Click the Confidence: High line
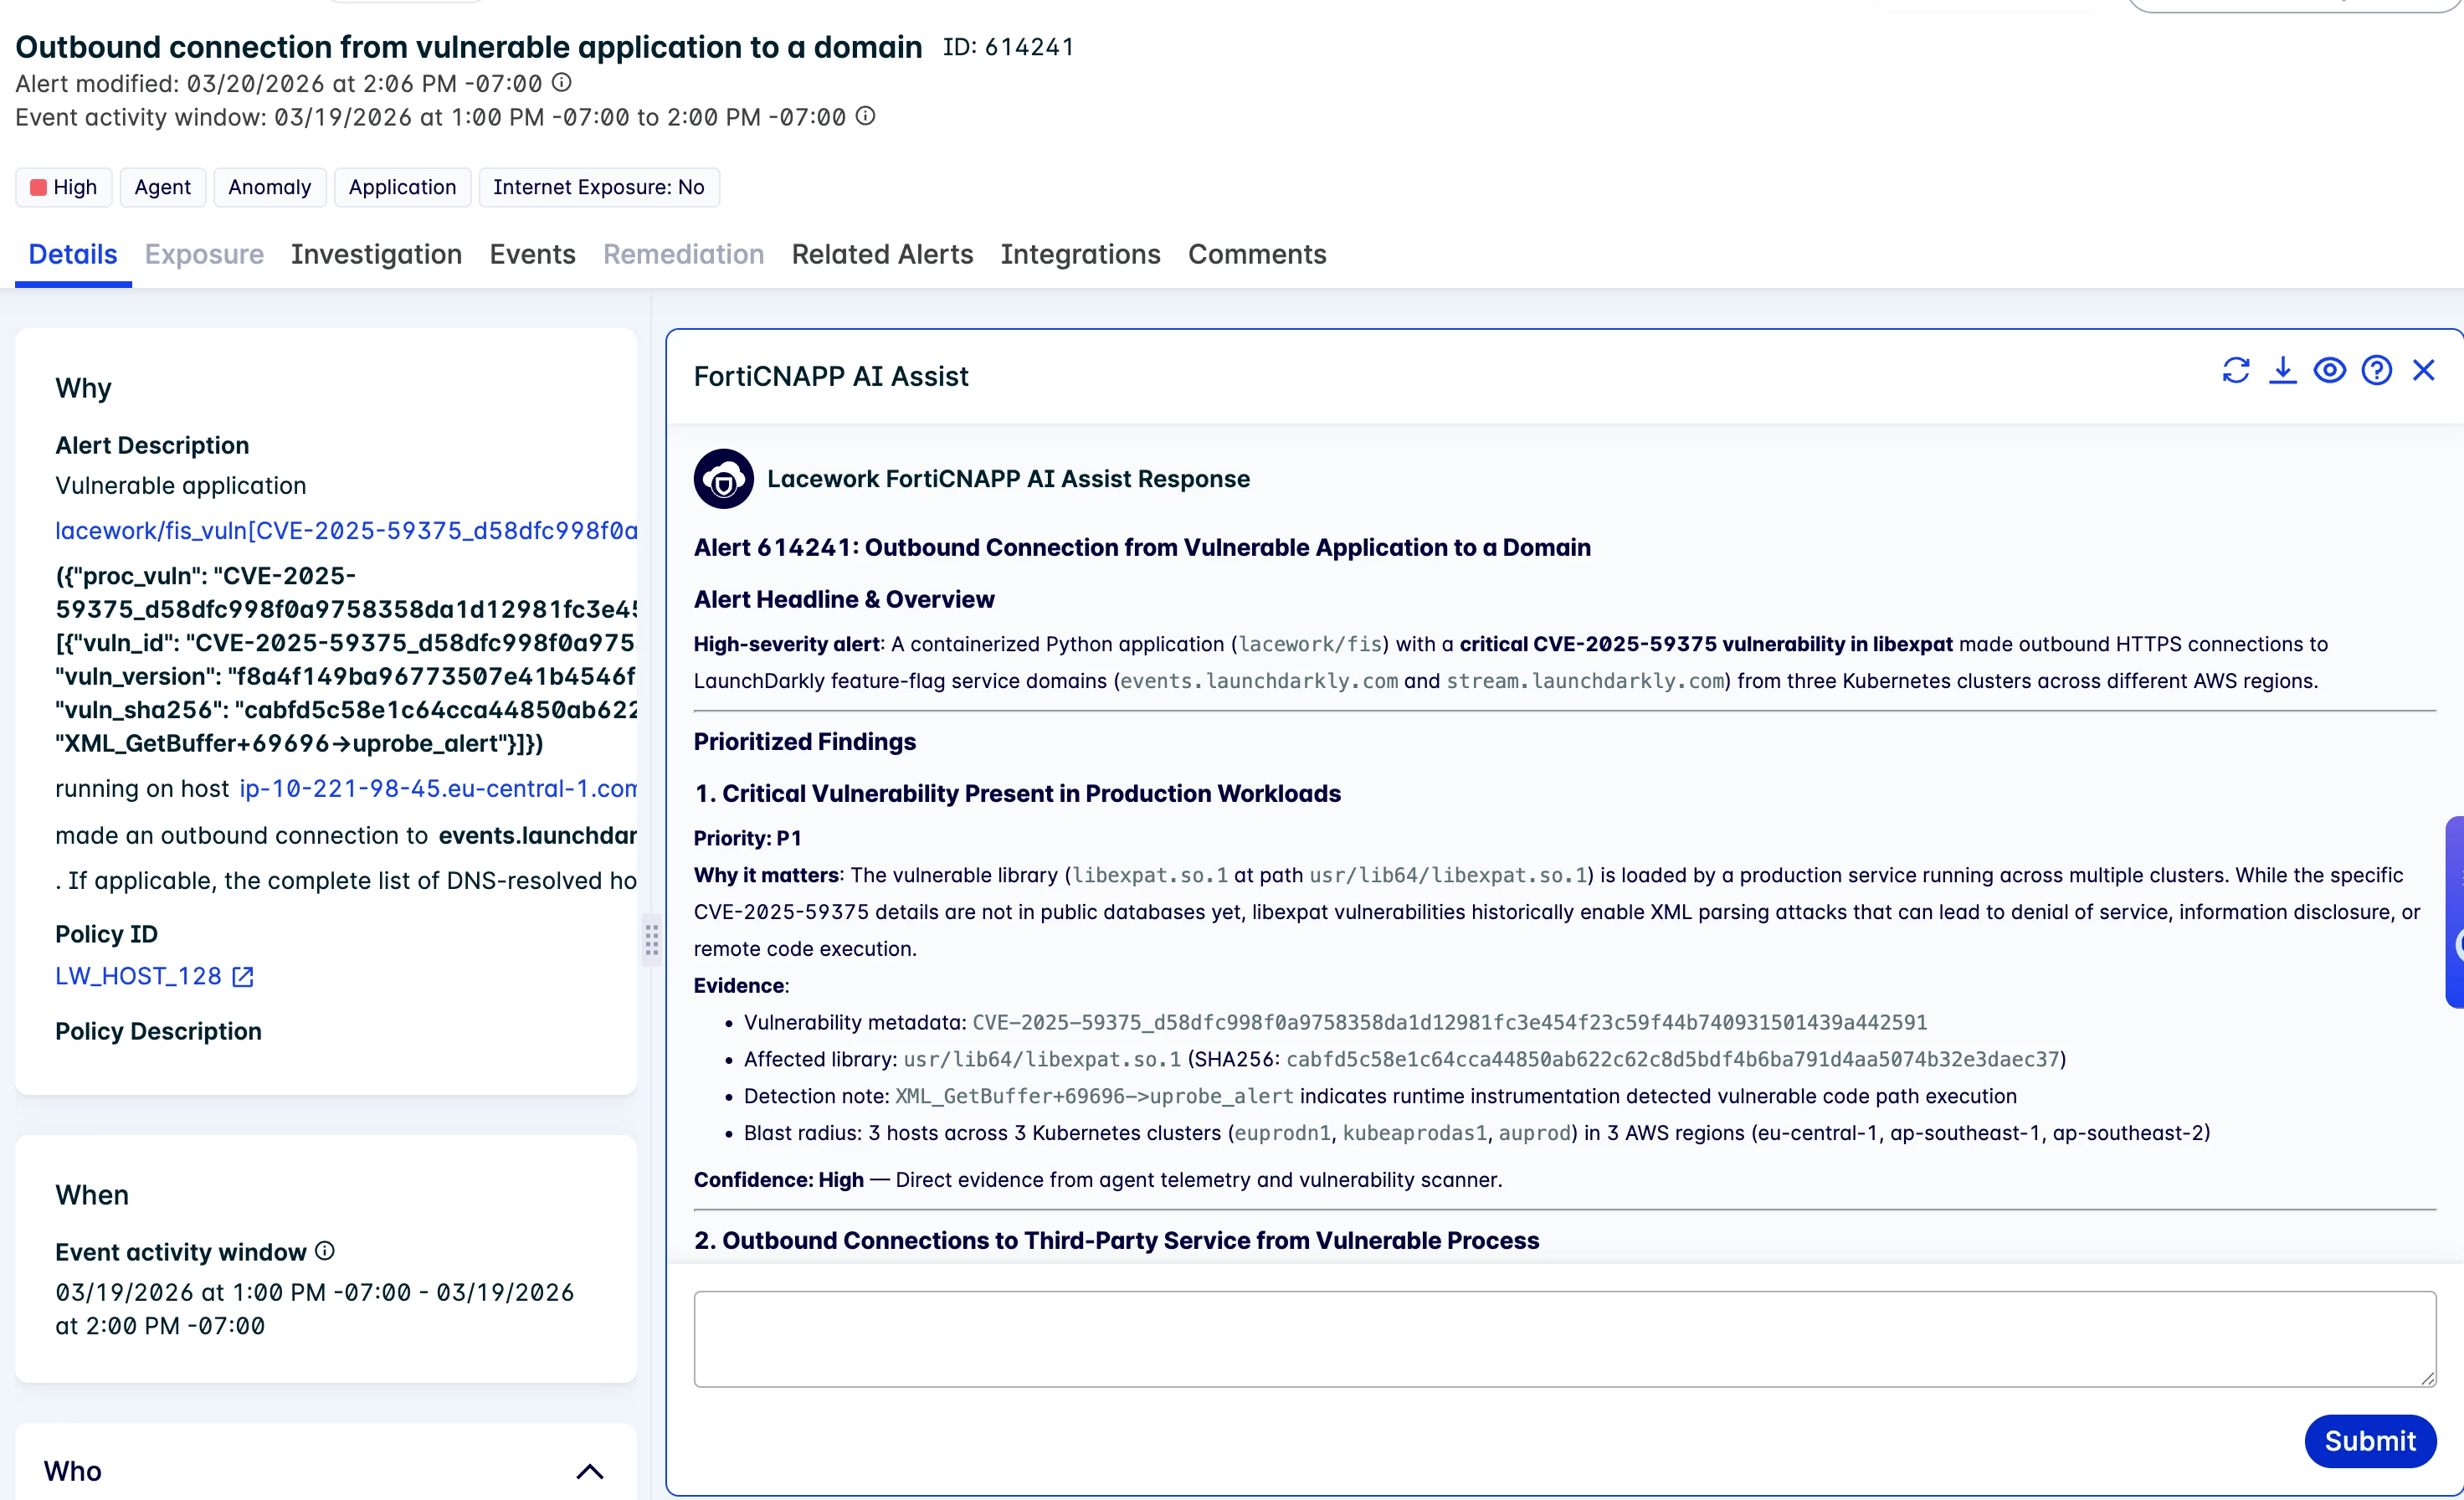 pyautogui.click(x=1098, y=1180)
